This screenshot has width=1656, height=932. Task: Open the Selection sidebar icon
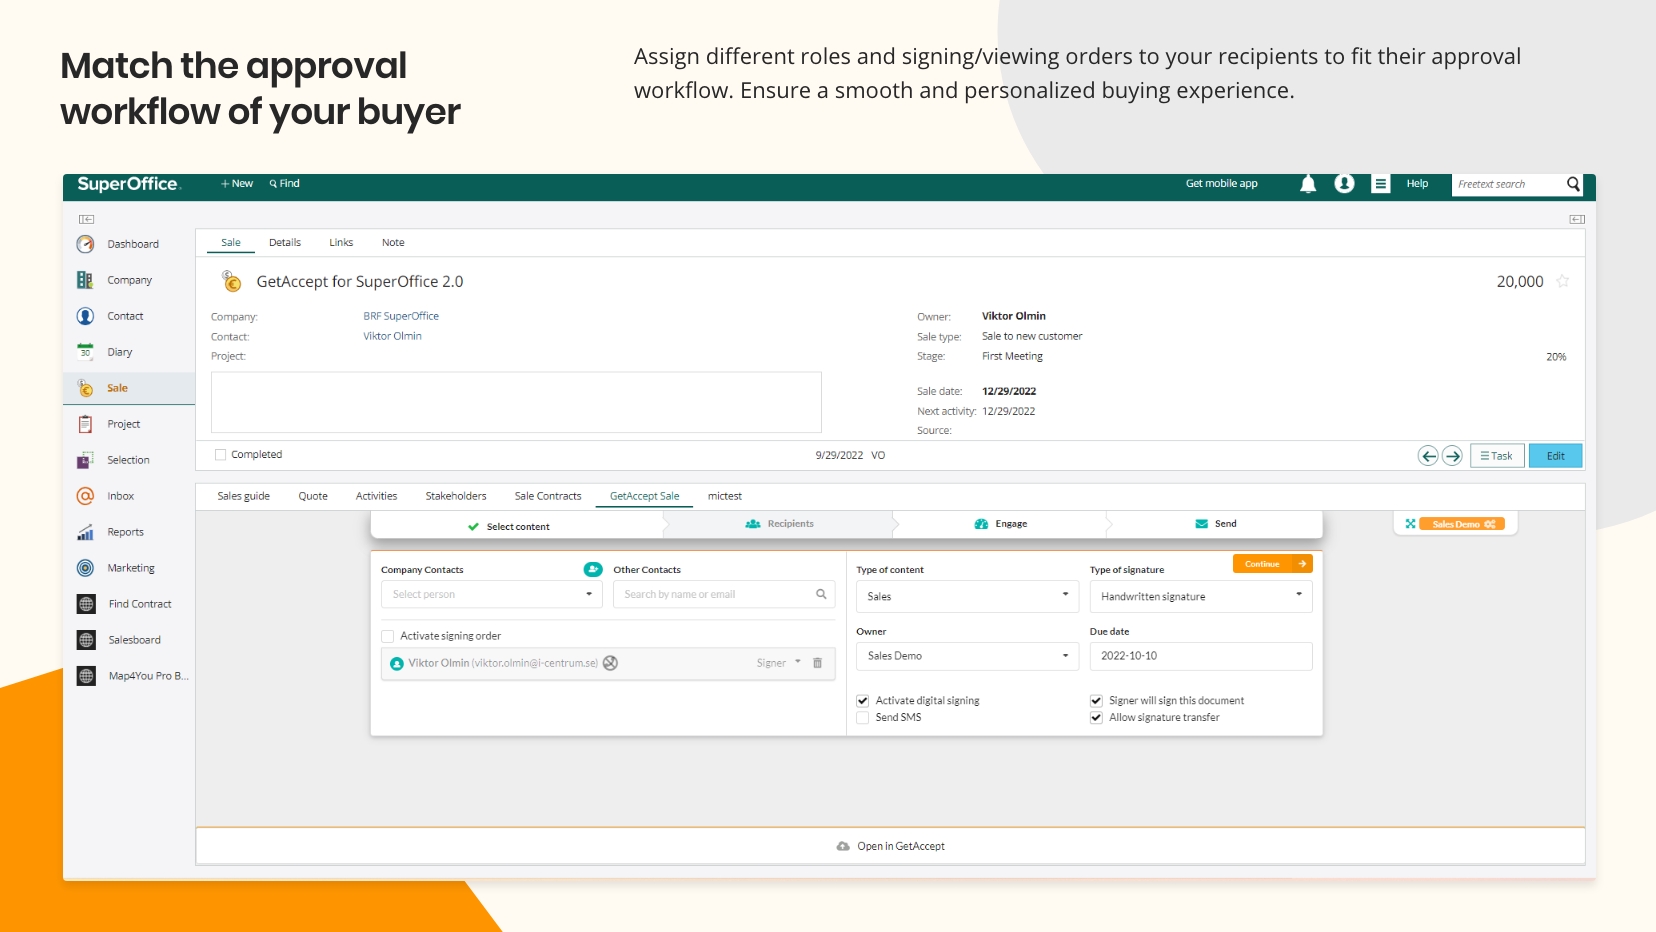[x=86, y=460]
